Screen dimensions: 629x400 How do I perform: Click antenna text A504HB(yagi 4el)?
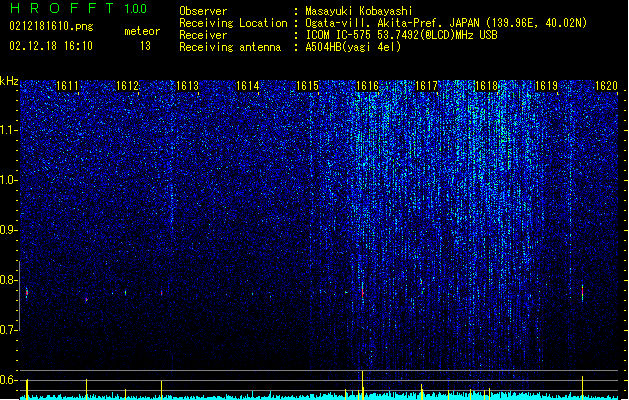pyautogui.click(x=353, y=47)
